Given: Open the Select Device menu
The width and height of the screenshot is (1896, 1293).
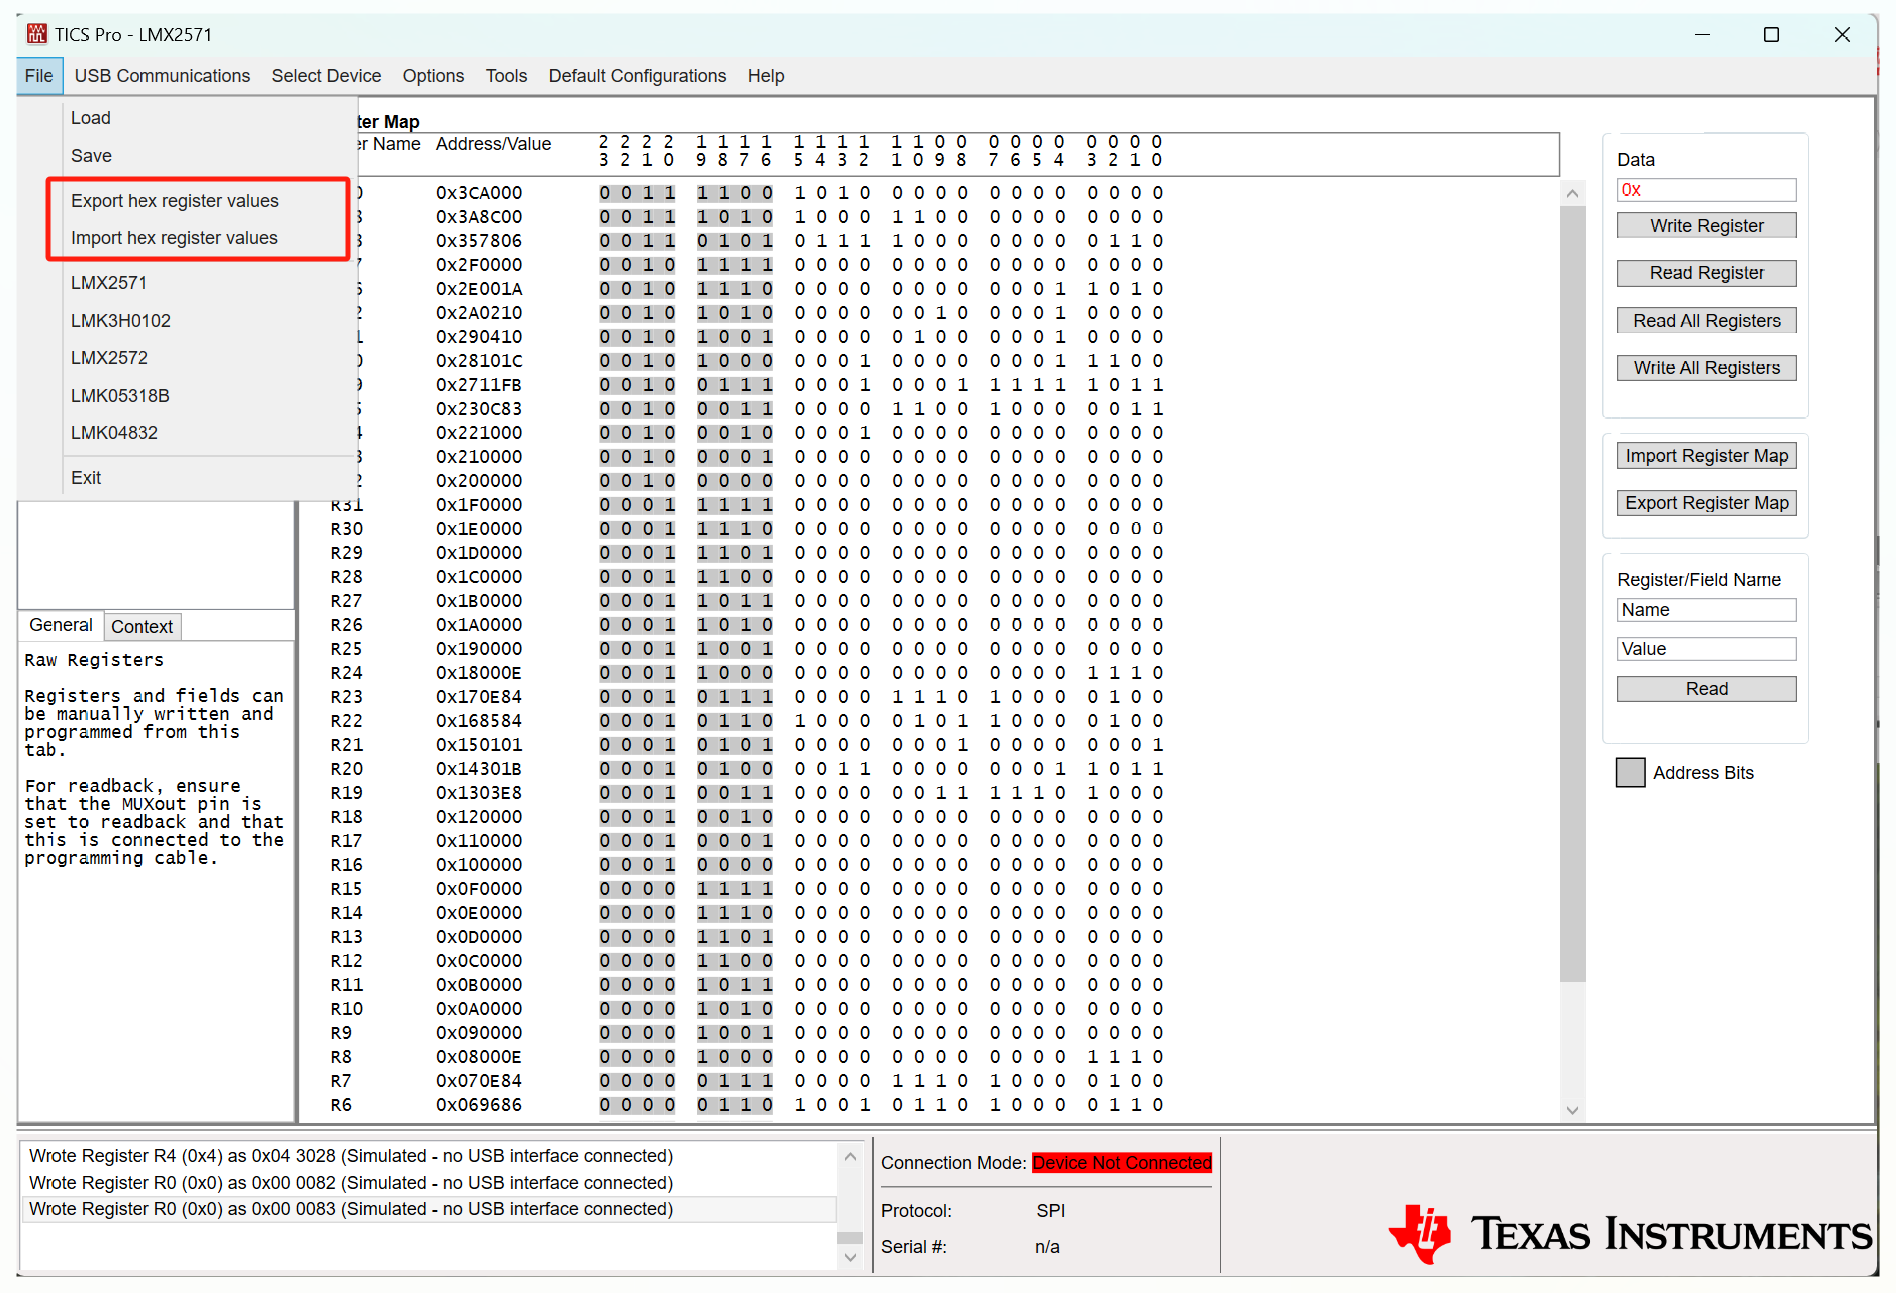Looking at the screenshot, I should tap(326, 76).
